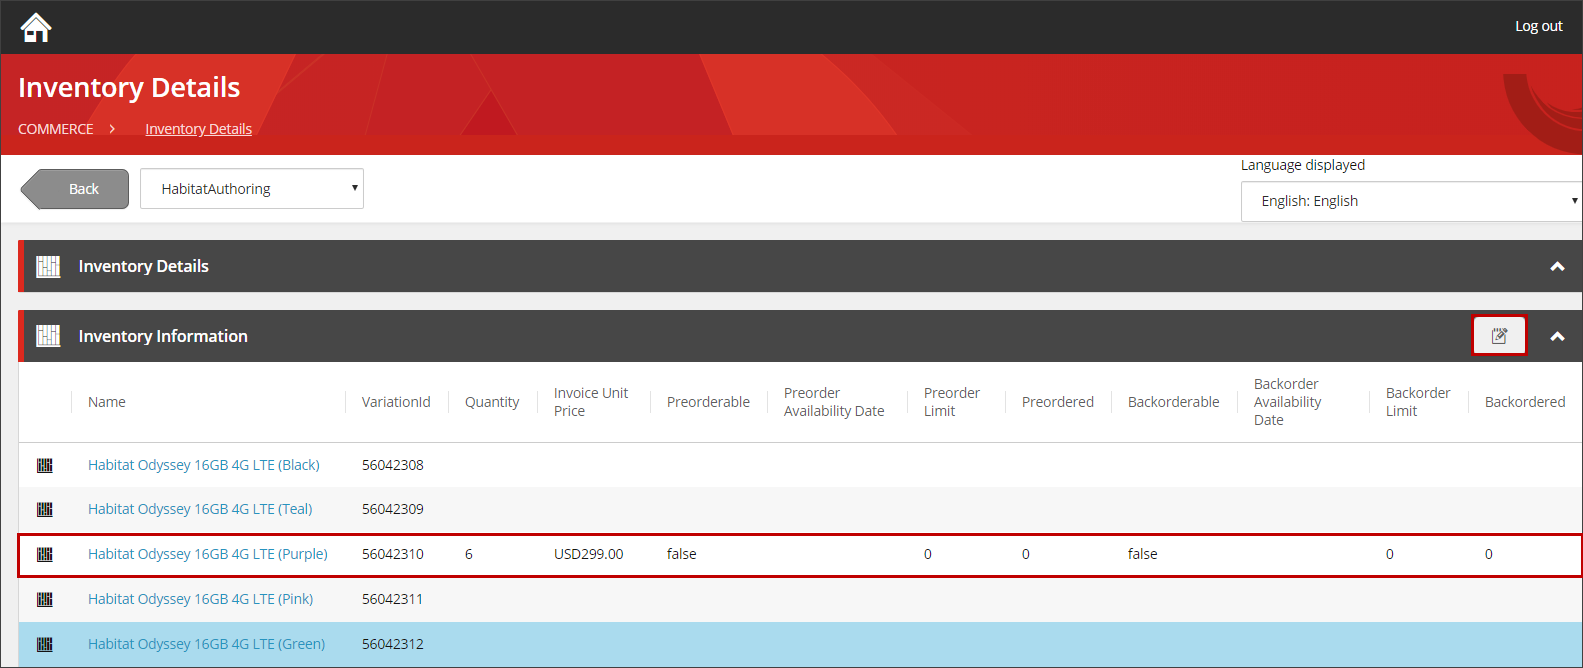Click the Name column header
Viewport: 1583px width, 668px height.
tap(107, 402)
